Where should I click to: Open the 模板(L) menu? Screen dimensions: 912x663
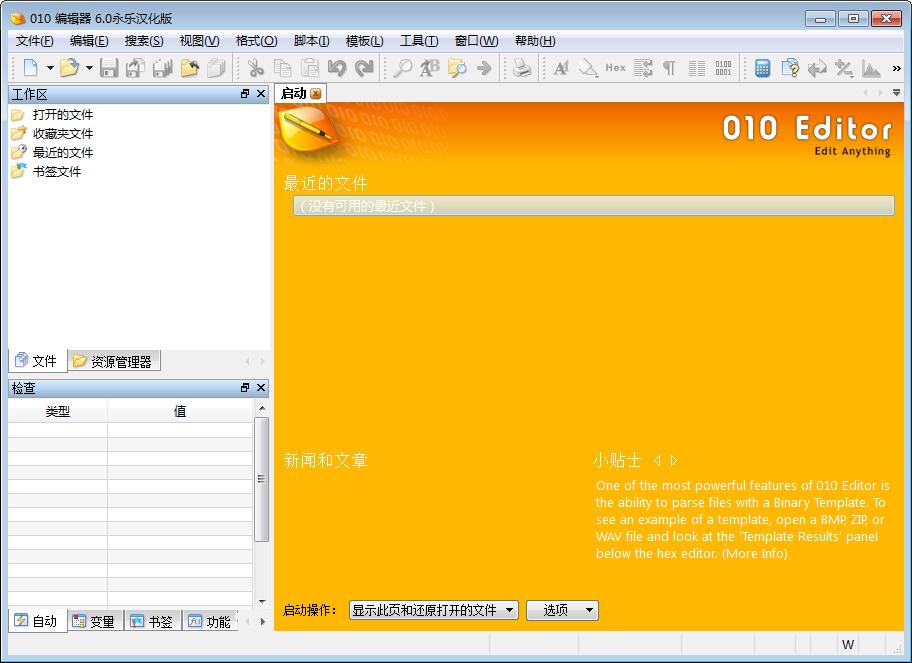coord(364,41)
